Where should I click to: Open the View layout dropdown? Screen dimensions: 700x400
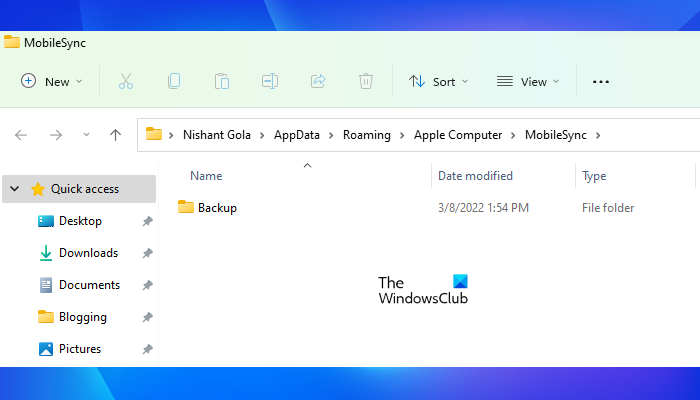click(528, 82)
